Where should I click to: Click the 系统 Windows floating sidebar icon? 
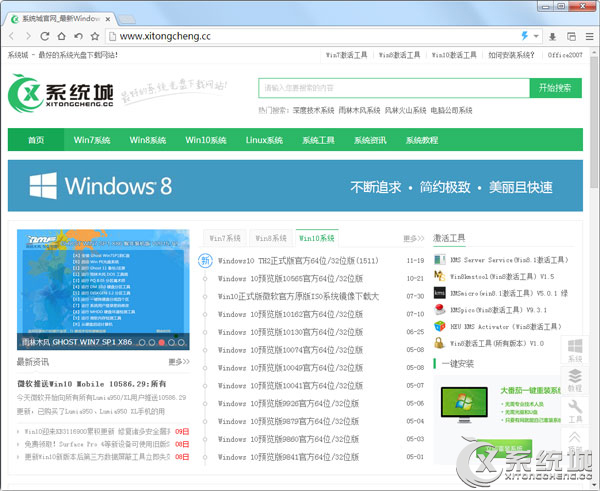pyautogui.click(x=575, y=350)
